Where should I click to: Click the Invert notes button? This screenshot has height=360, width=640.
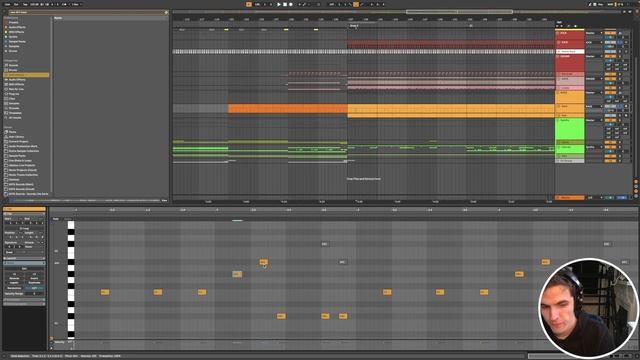(x=34, y=278)
